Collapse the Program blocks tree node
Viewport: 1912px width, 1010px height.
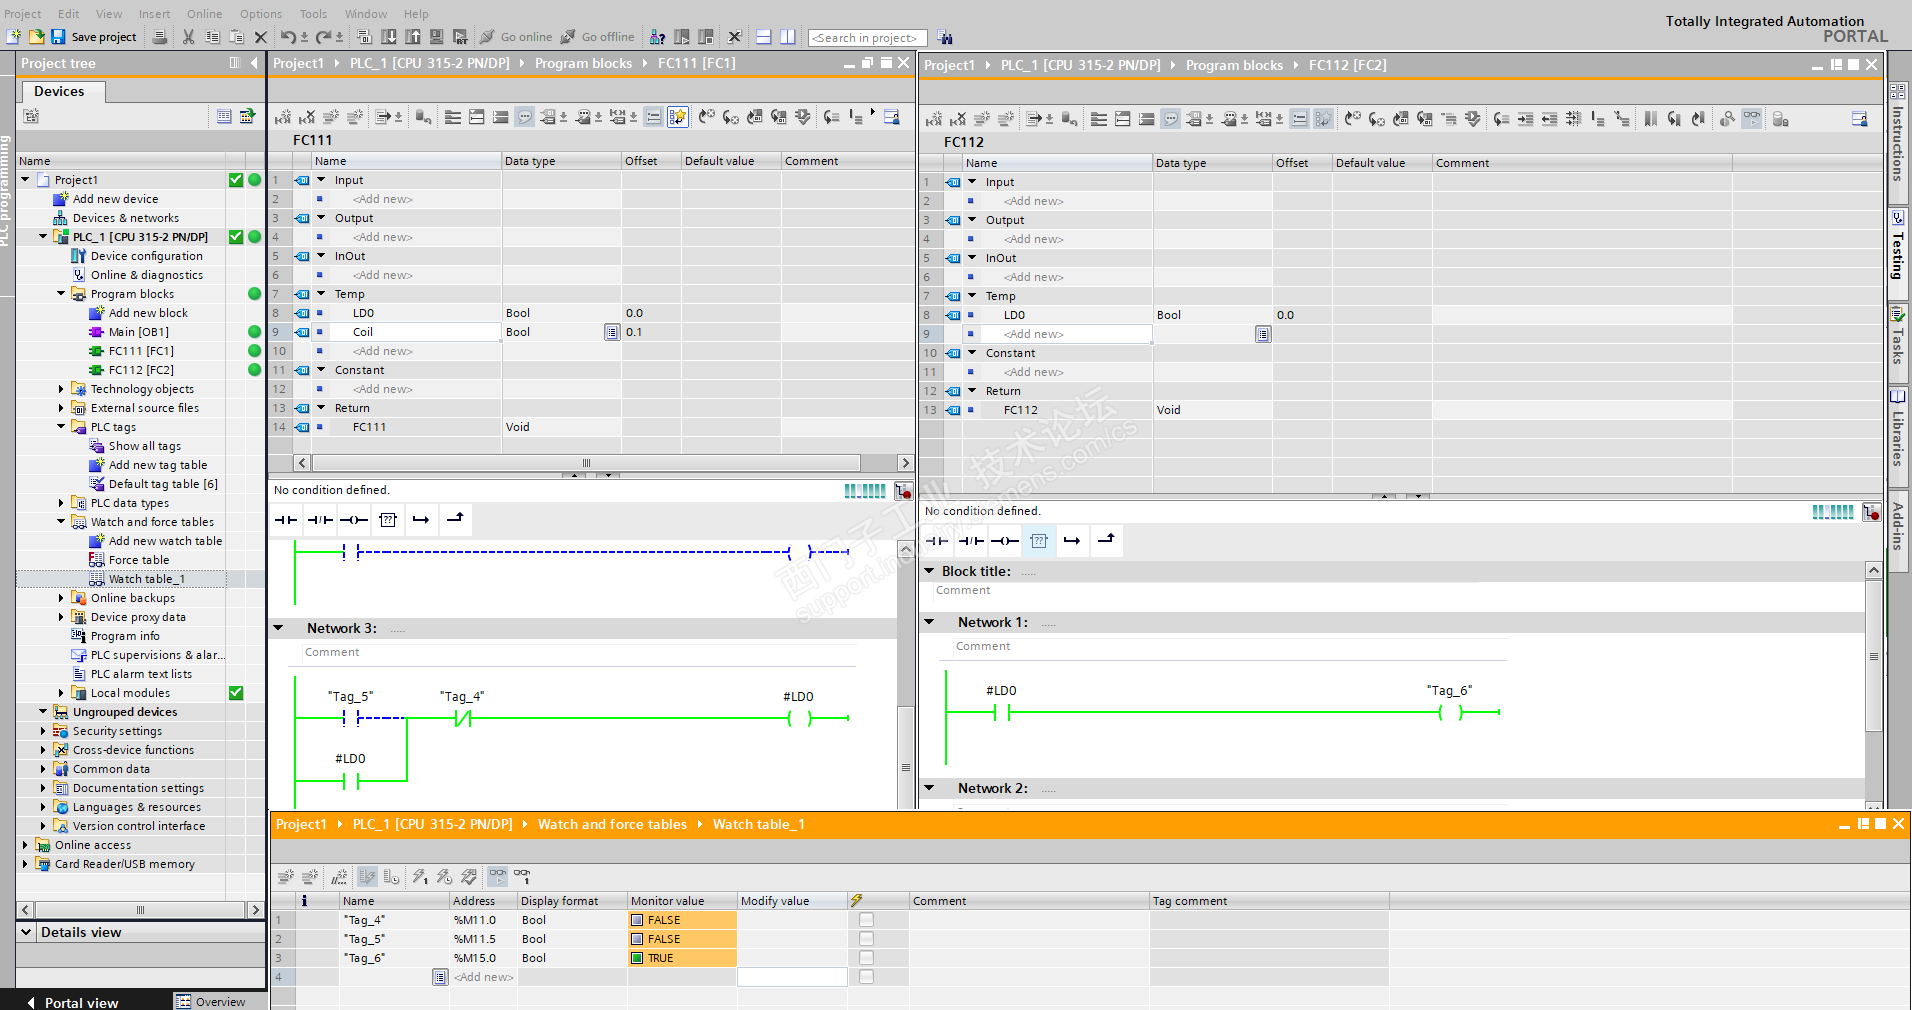61,294
